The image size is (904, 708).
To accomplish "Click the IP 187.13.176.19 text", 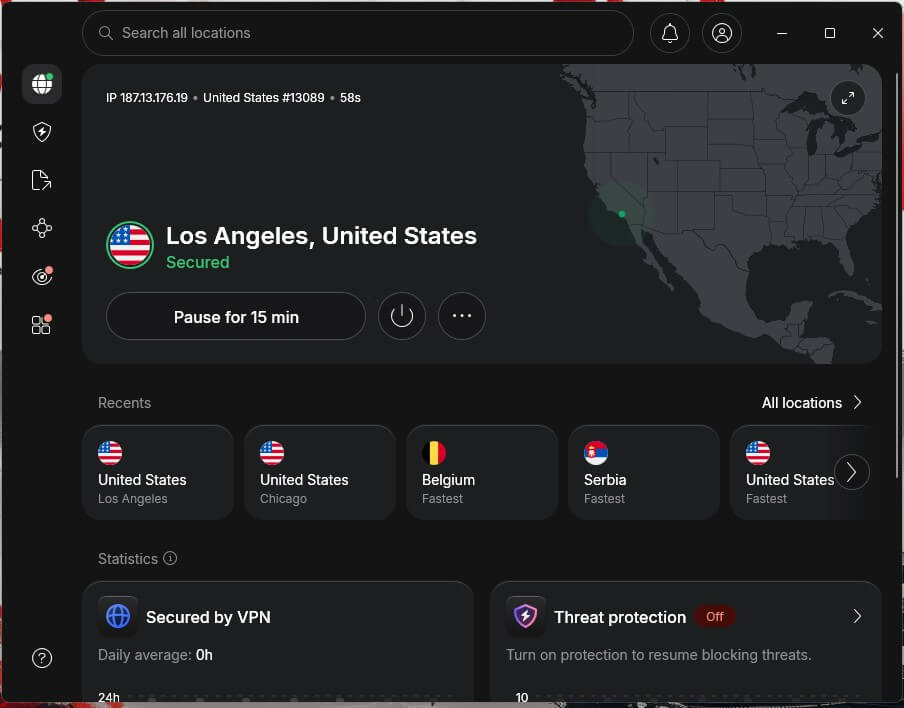I will pos(147,97).
